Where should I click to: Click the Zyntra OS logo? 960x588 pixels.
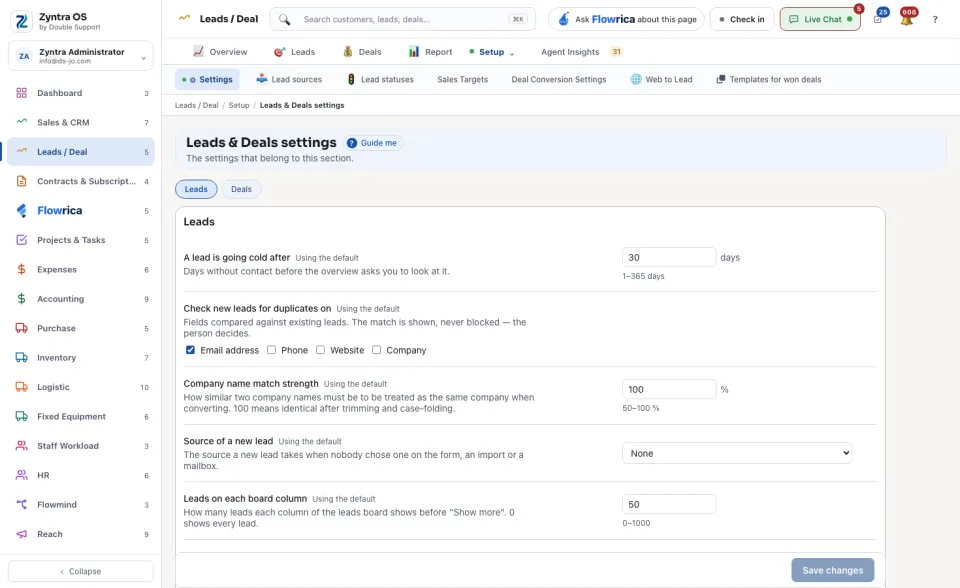pyautogui.click(x=21, y=21)
